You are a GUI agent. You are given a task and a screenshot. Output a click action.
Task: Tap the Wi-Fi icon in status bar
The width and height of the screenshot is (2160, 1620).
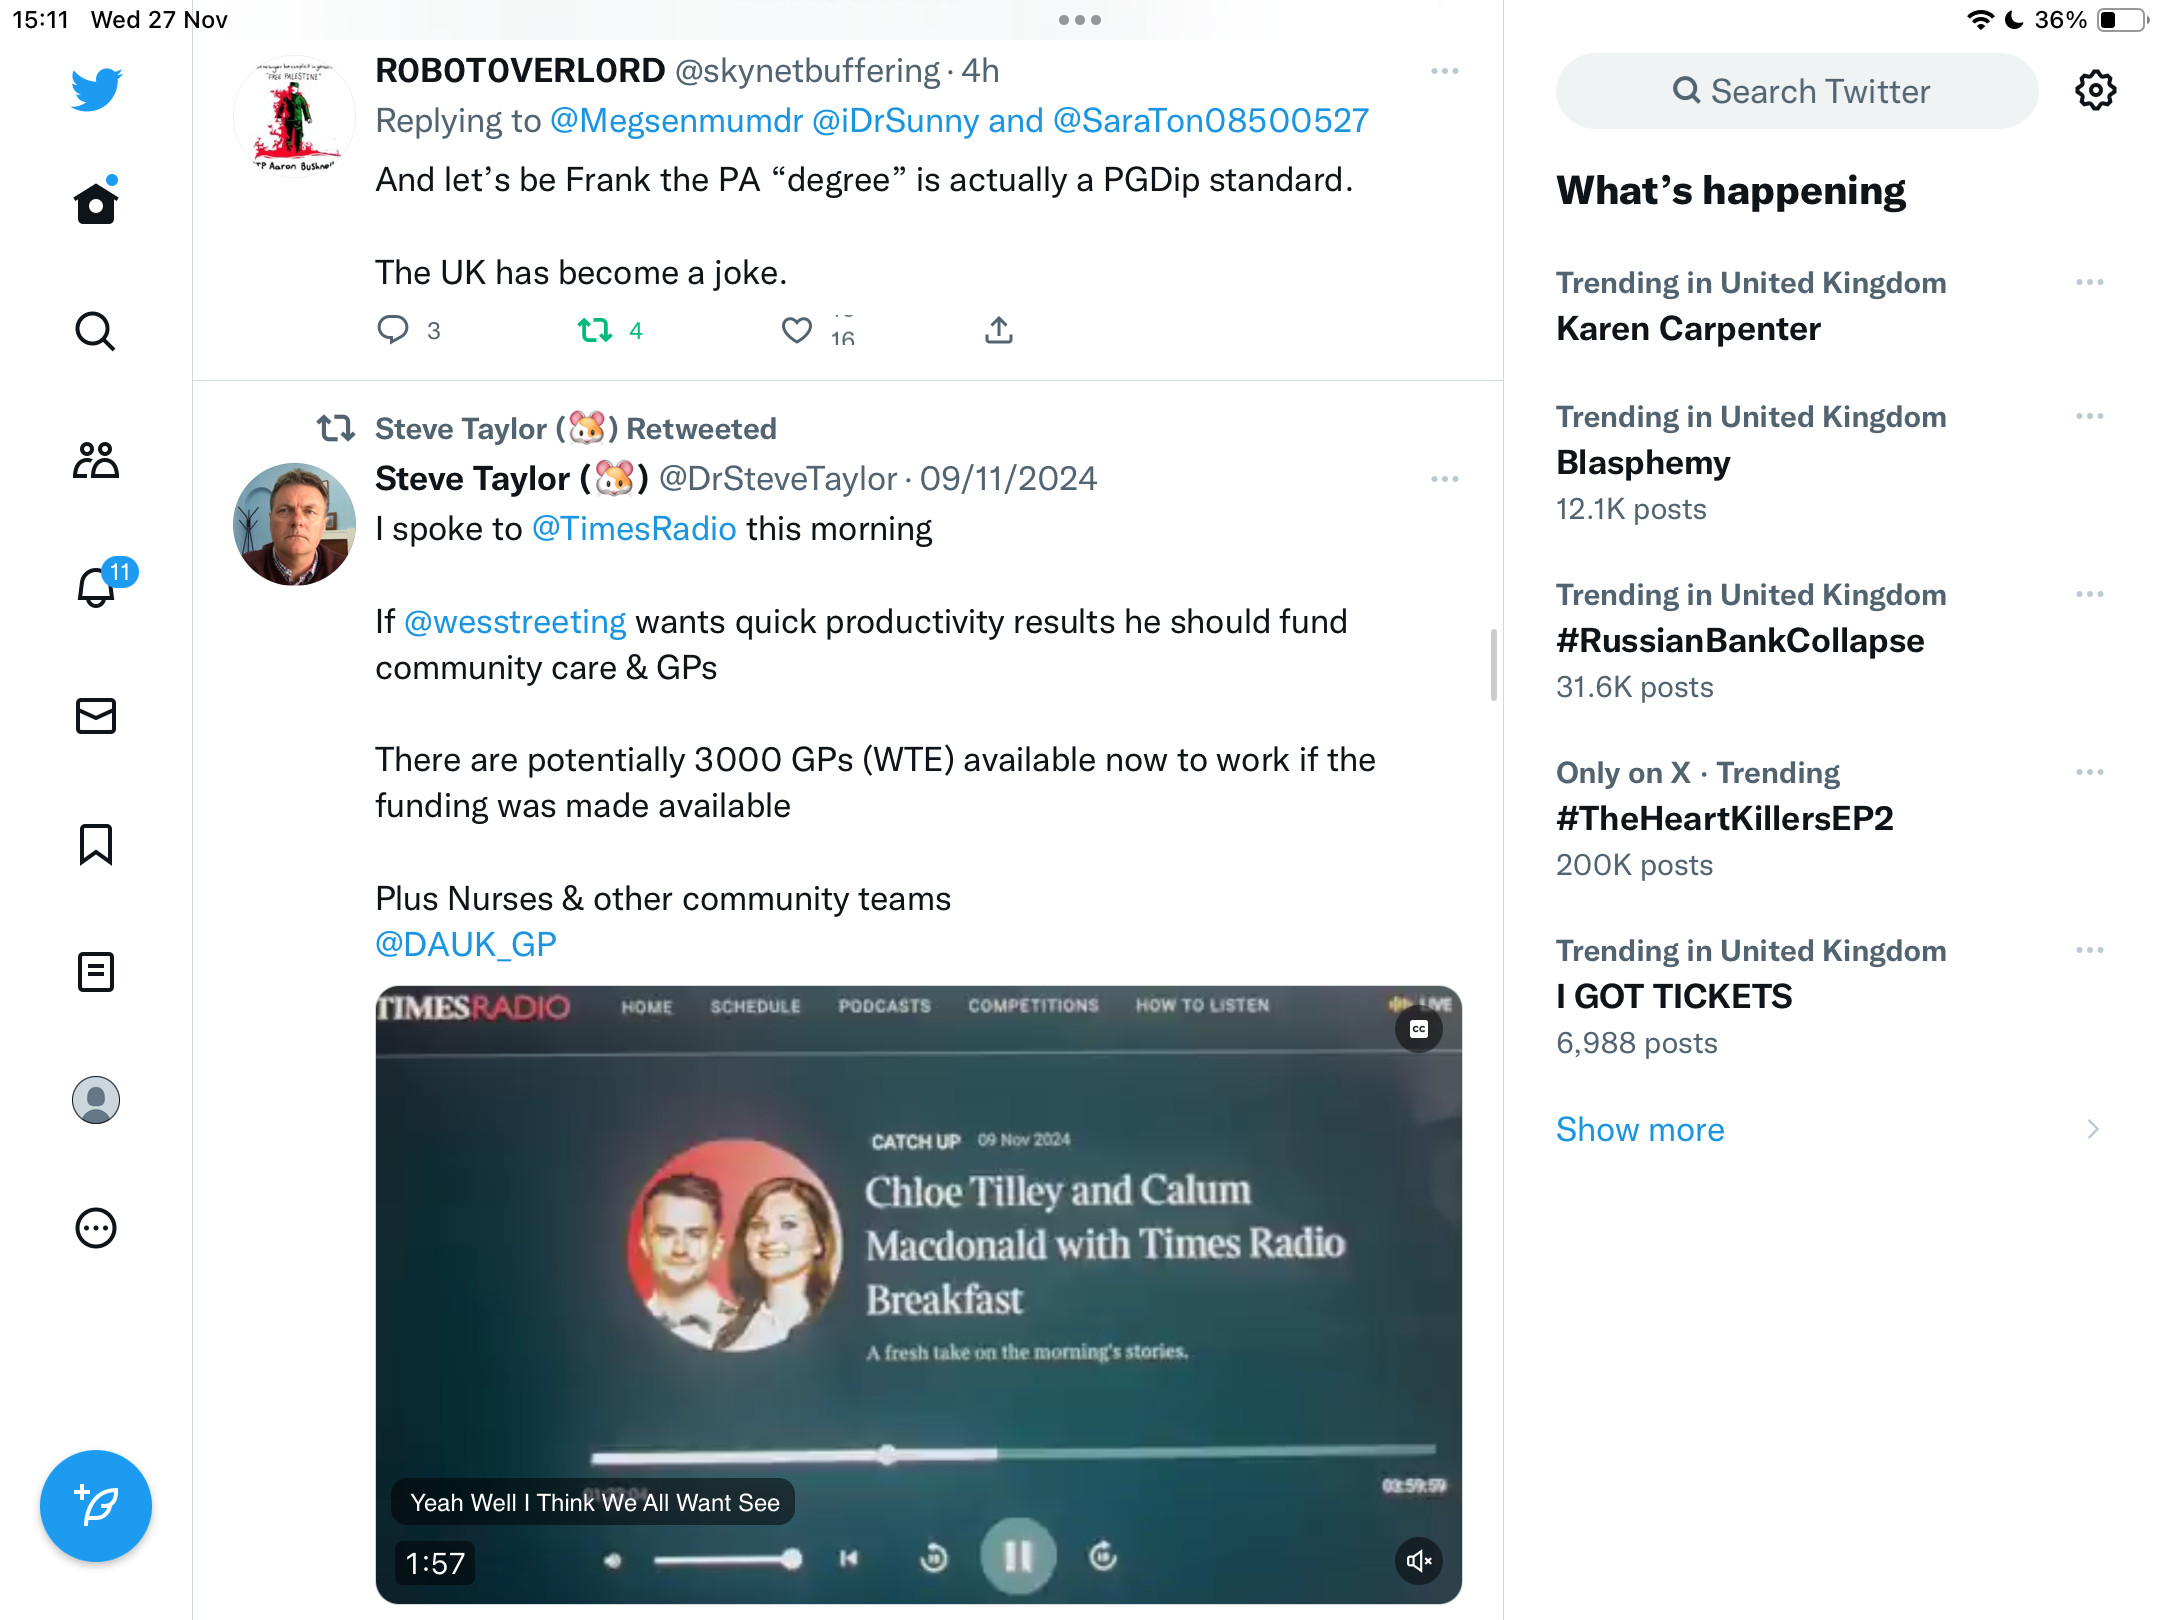(x=1979, y=20)
